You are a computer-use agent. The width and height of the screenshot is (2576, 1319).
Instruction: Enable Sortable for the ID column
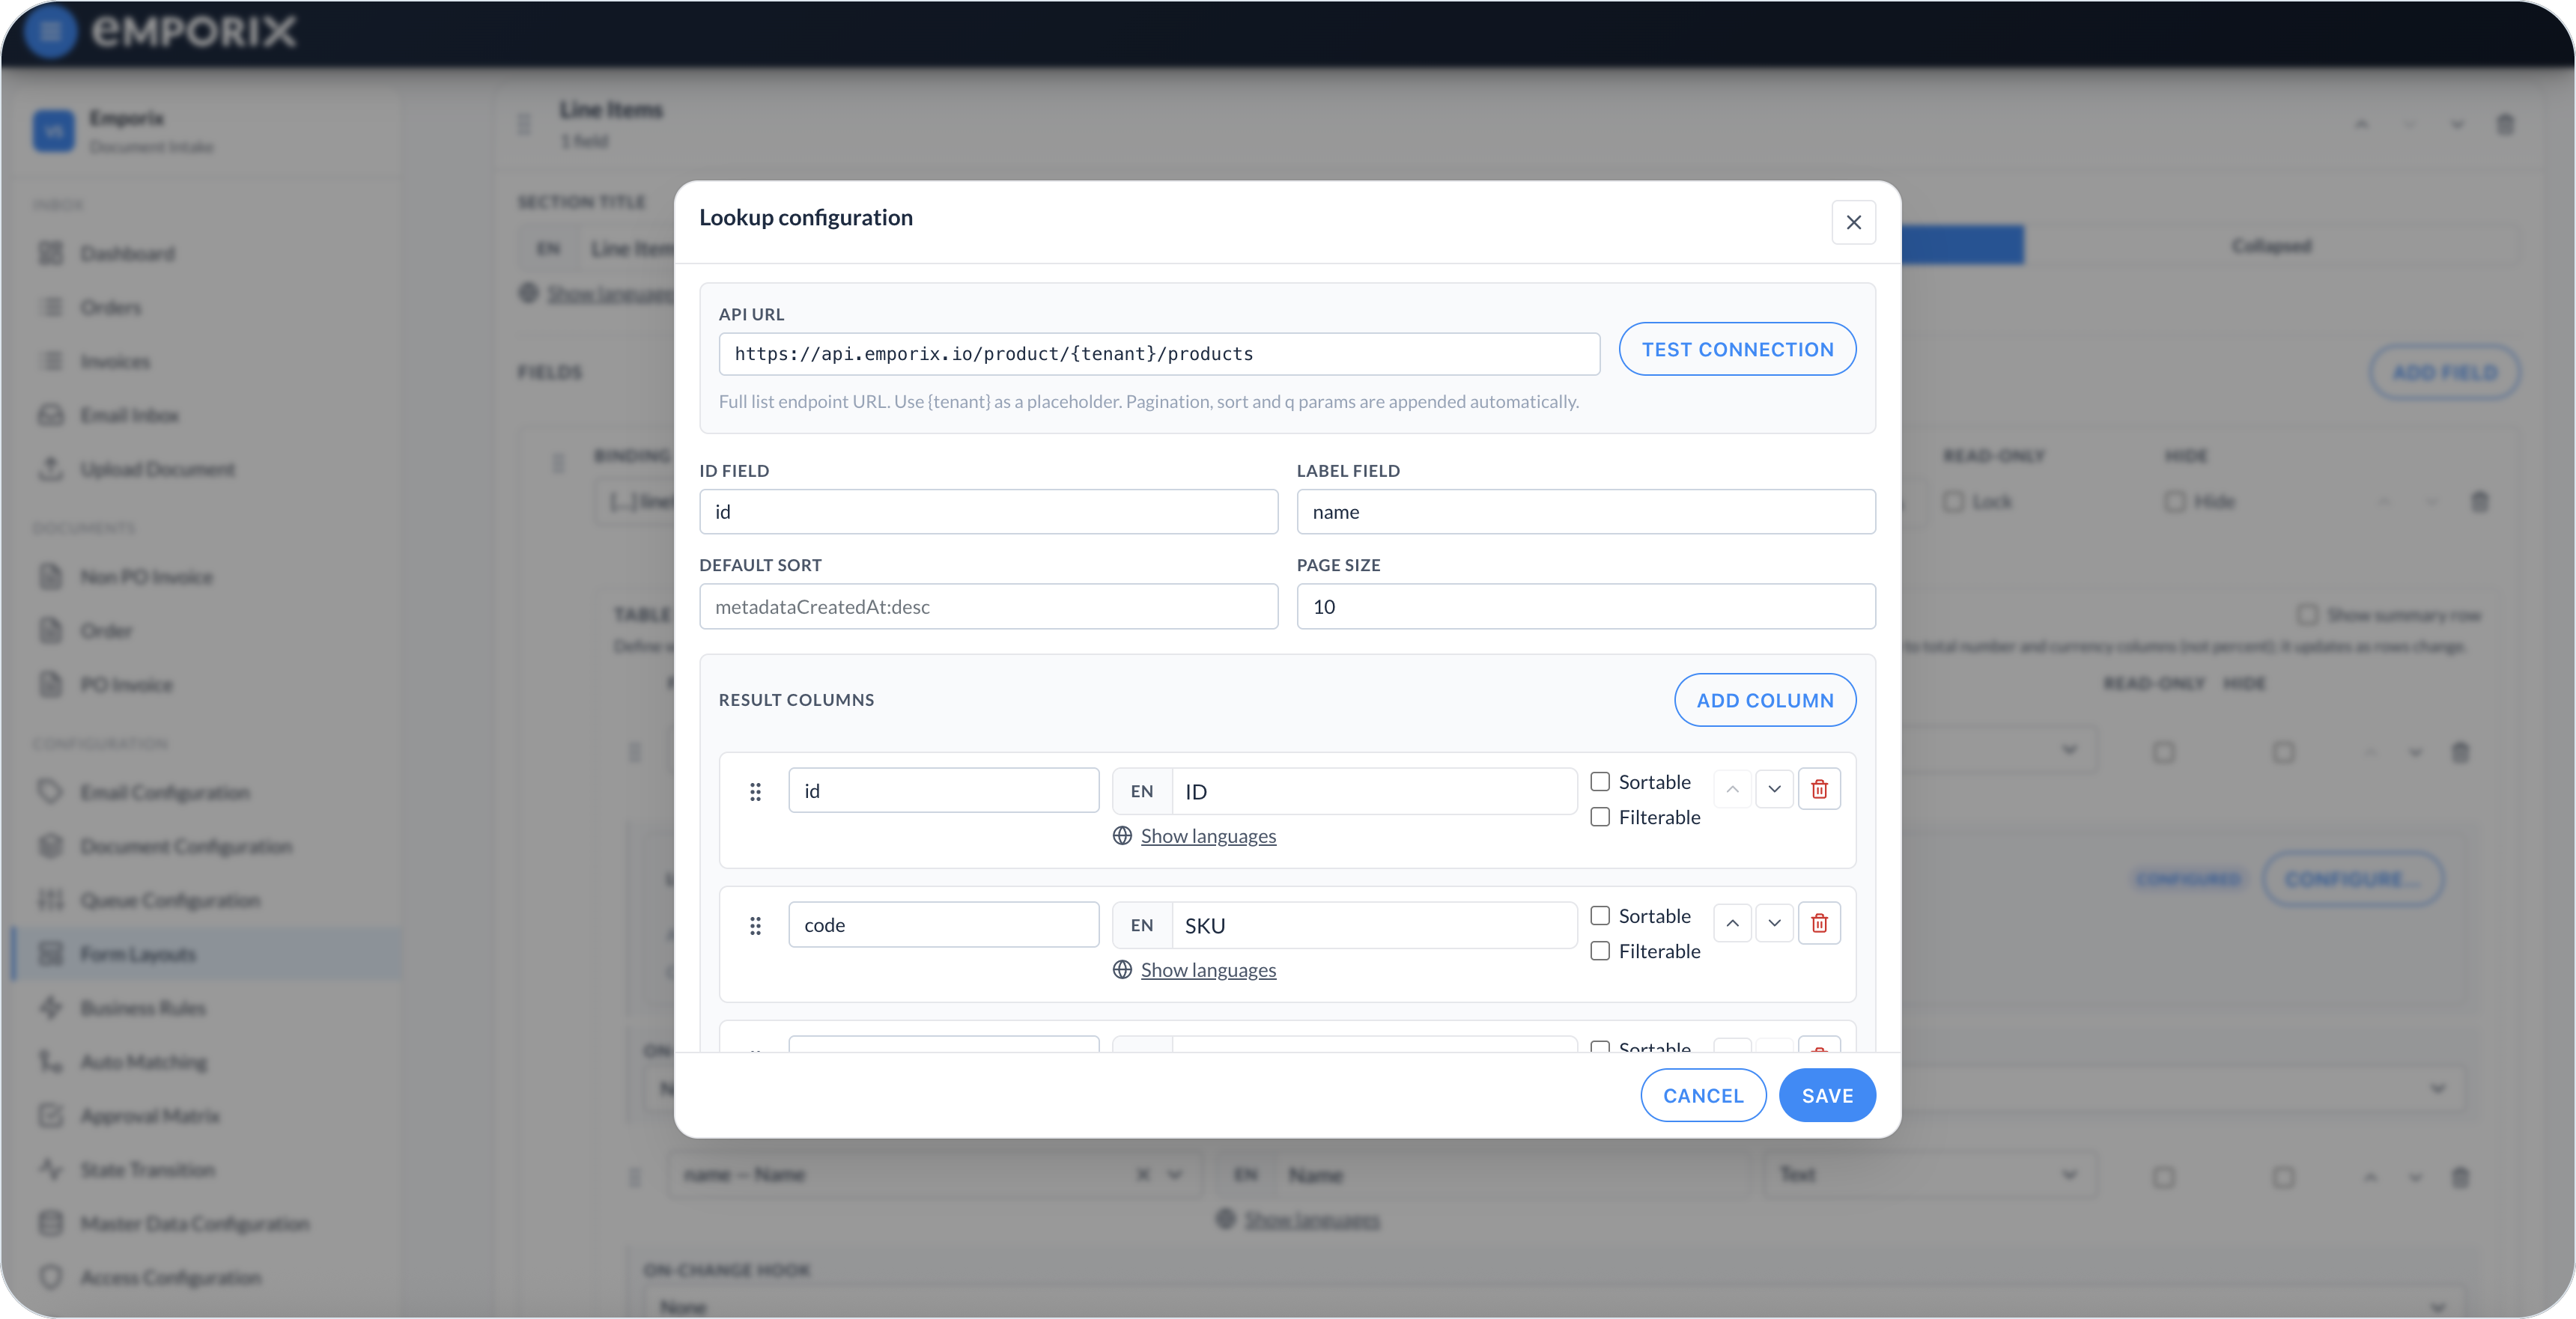[x=1600, y=782]
